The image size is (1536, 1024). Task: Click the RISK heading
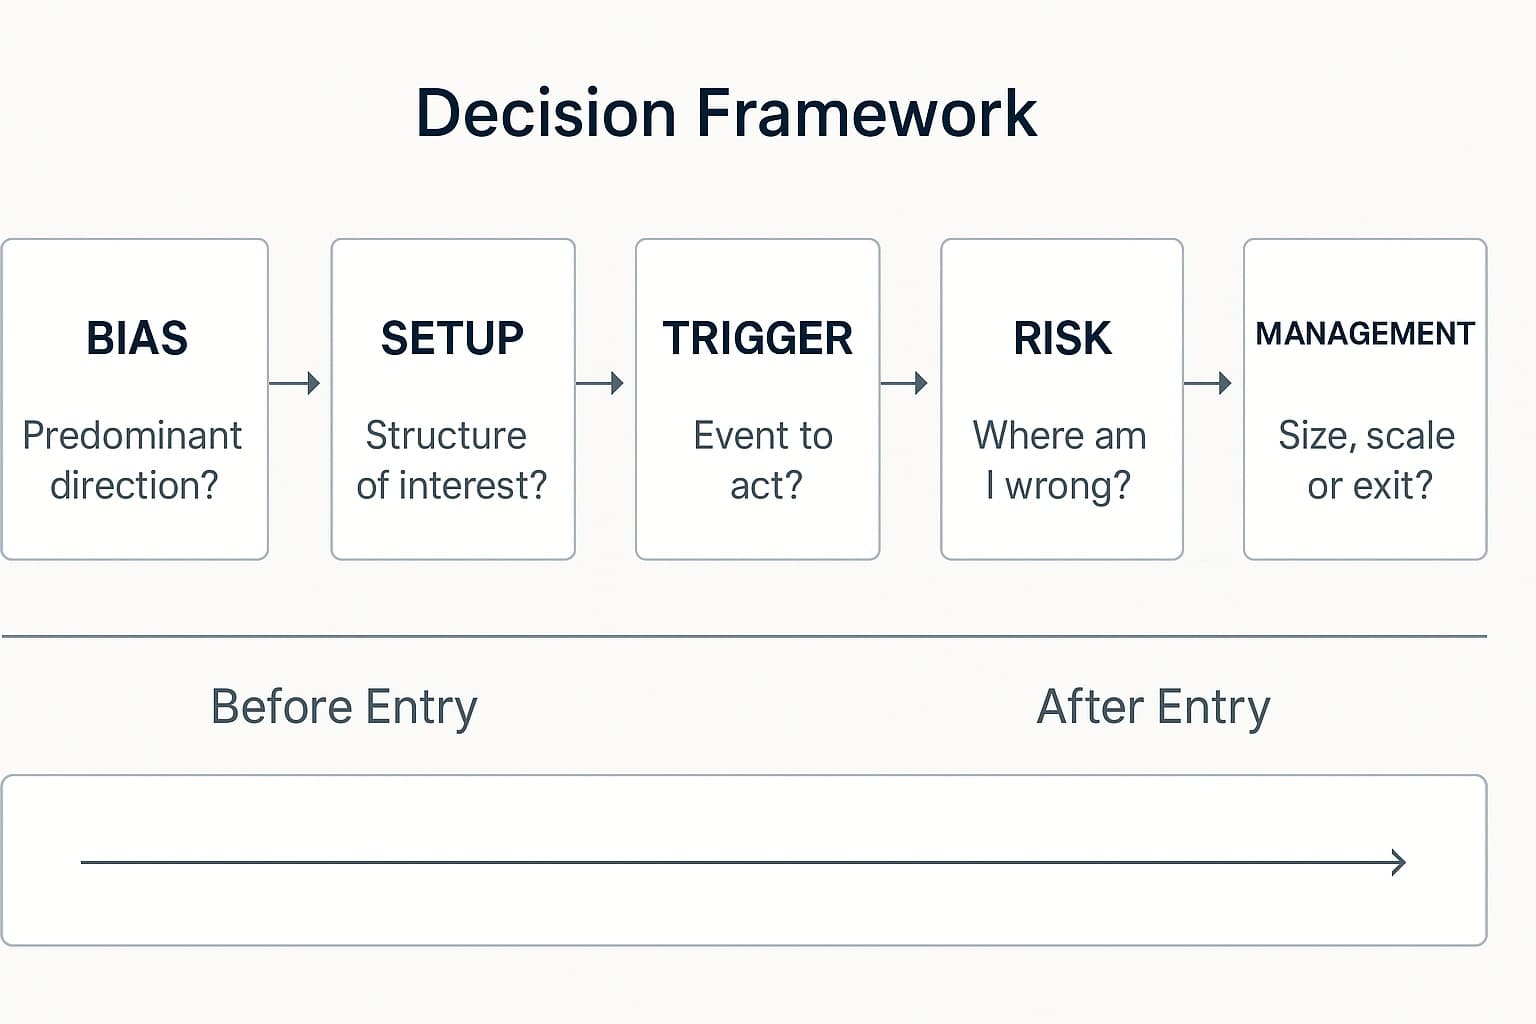pyautogui.click(x=1062, y=339)
